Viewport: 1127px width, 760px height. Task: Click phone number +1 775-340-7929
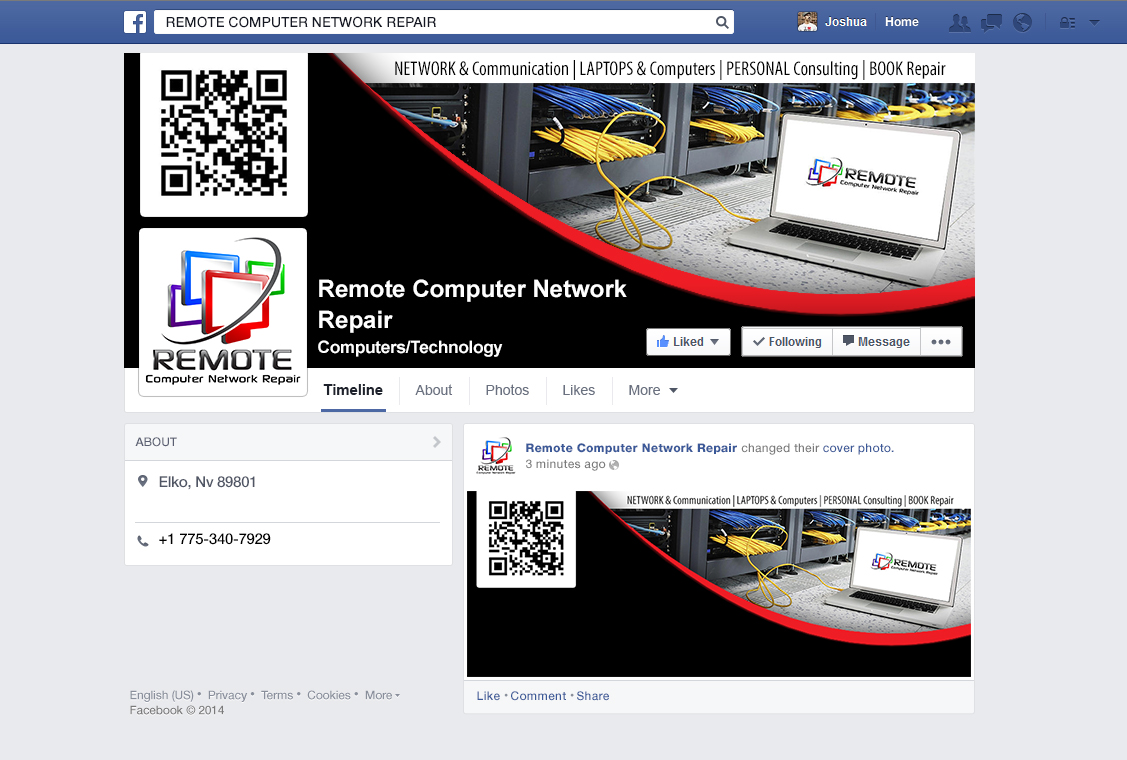[214, 539]
